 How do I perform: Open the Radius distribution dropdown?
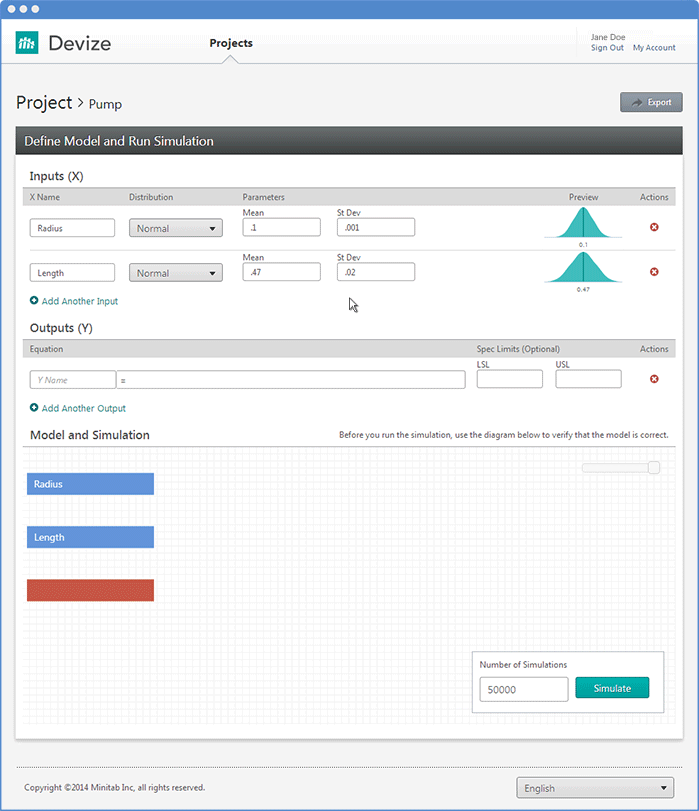point(175,228)
